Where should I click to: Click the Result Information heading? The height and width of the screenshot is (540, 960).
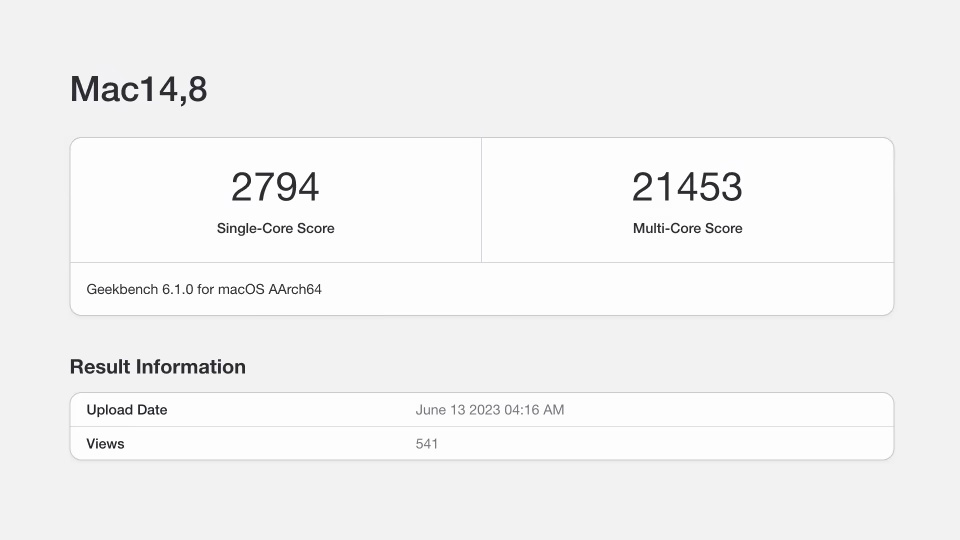[158, 367]
